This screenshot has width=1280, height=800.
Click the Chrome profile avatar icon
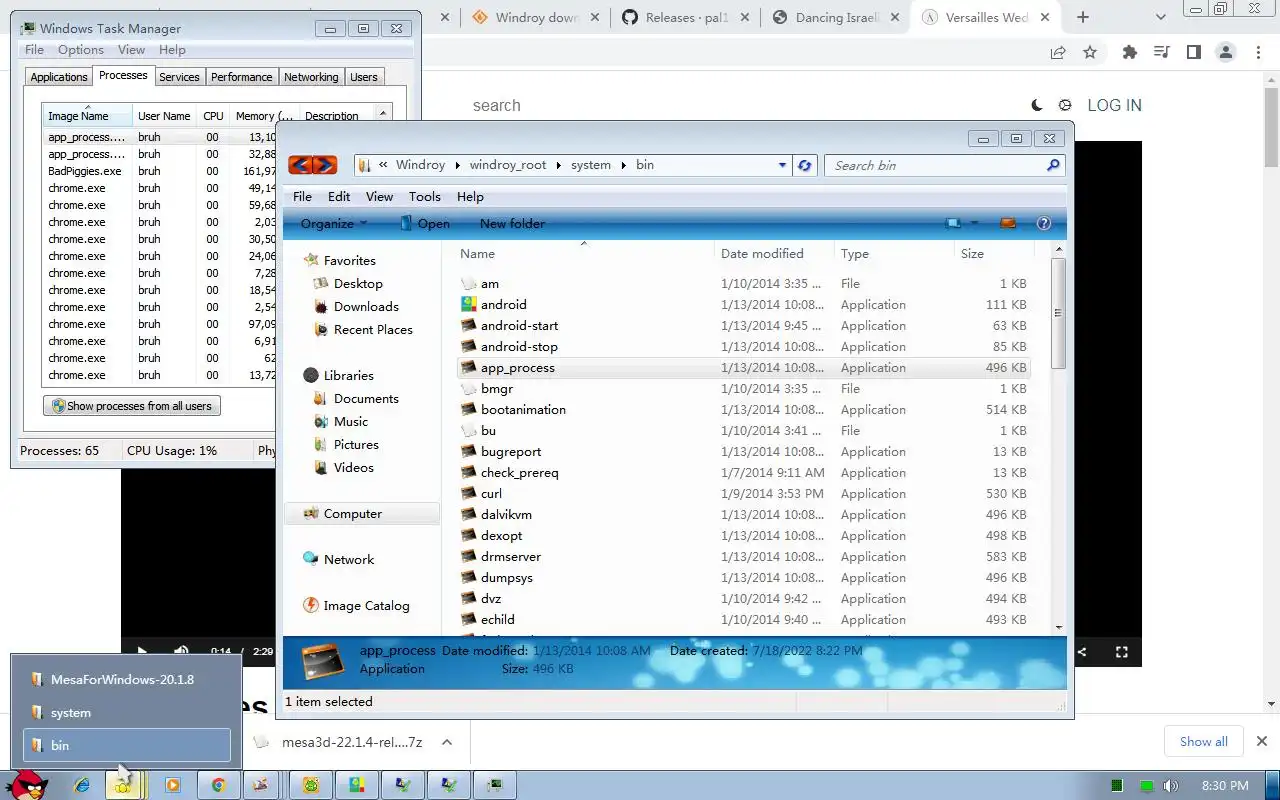pyautogui.click(x=1225, y=52)
